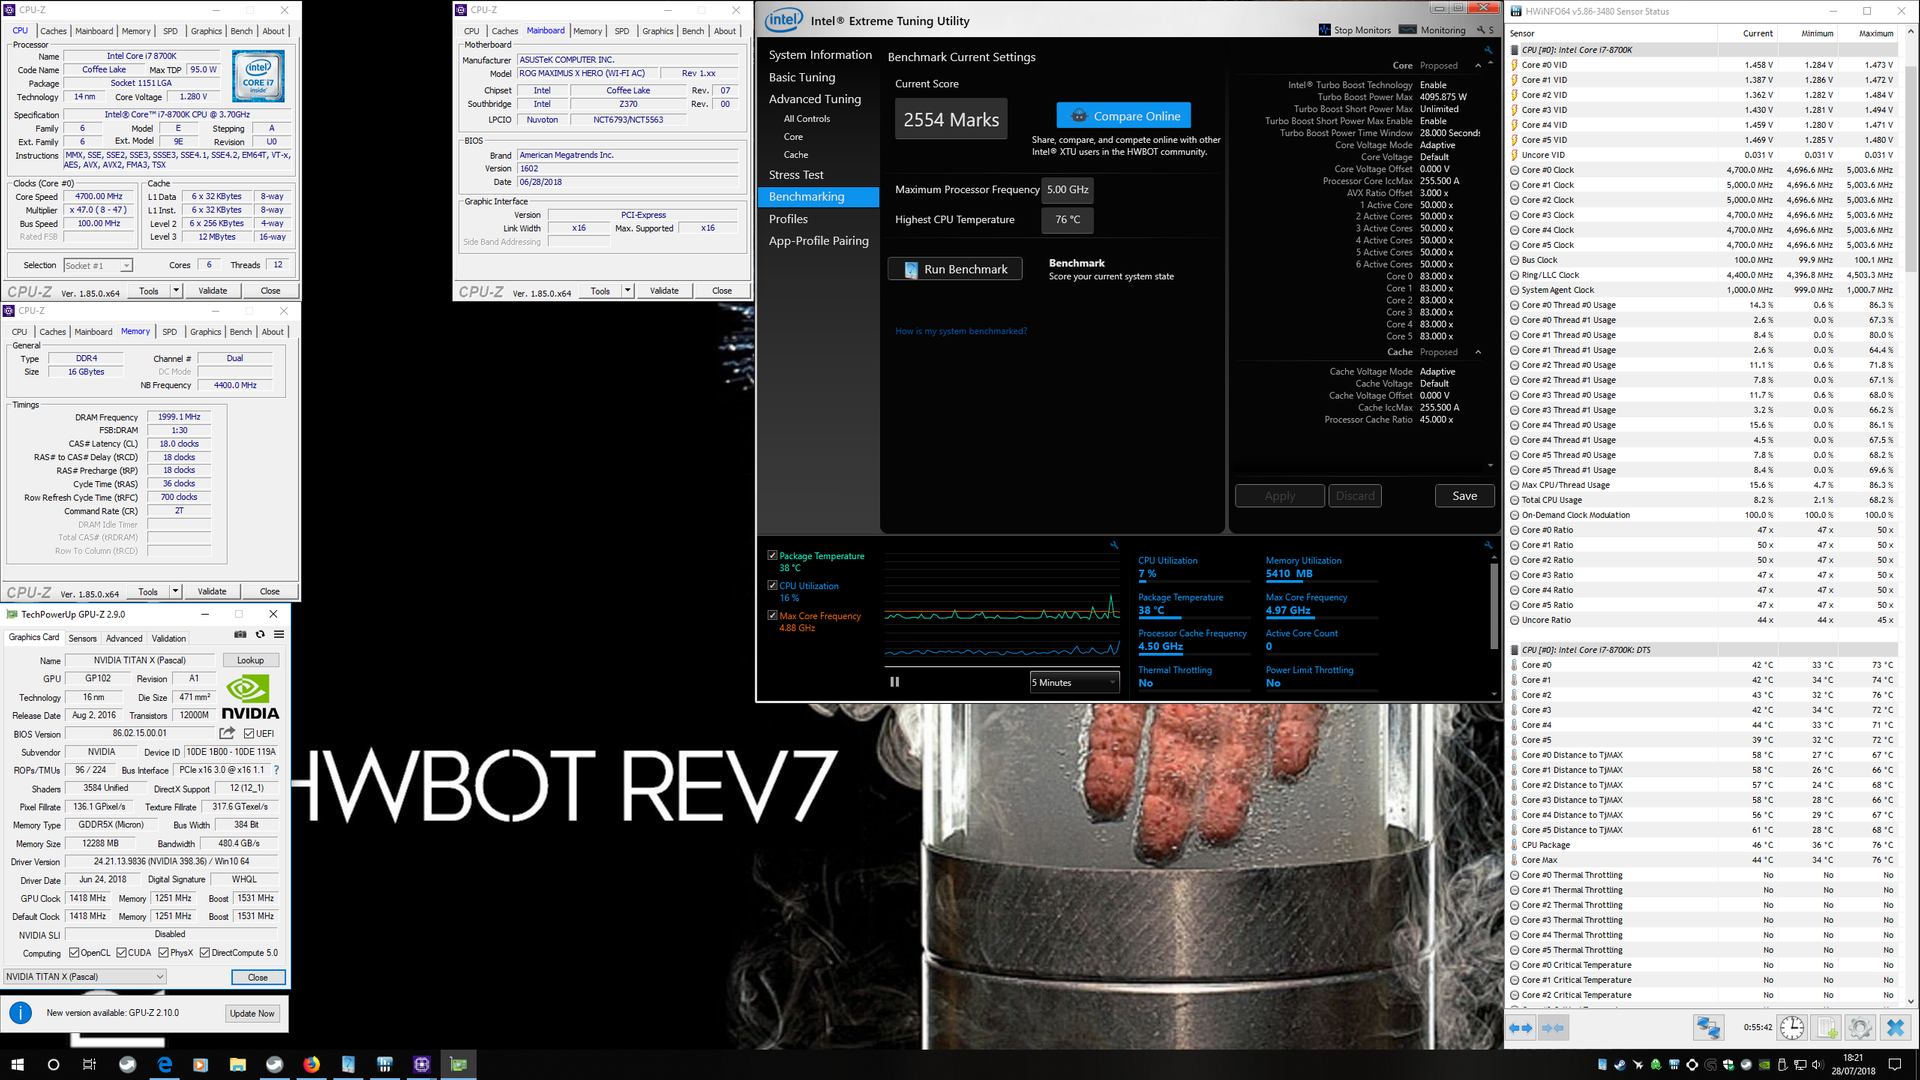Uncheck Max Core Frequency in XTU legend
The width and height of the screenshot is (1920, 1080).
coord(772,615)
